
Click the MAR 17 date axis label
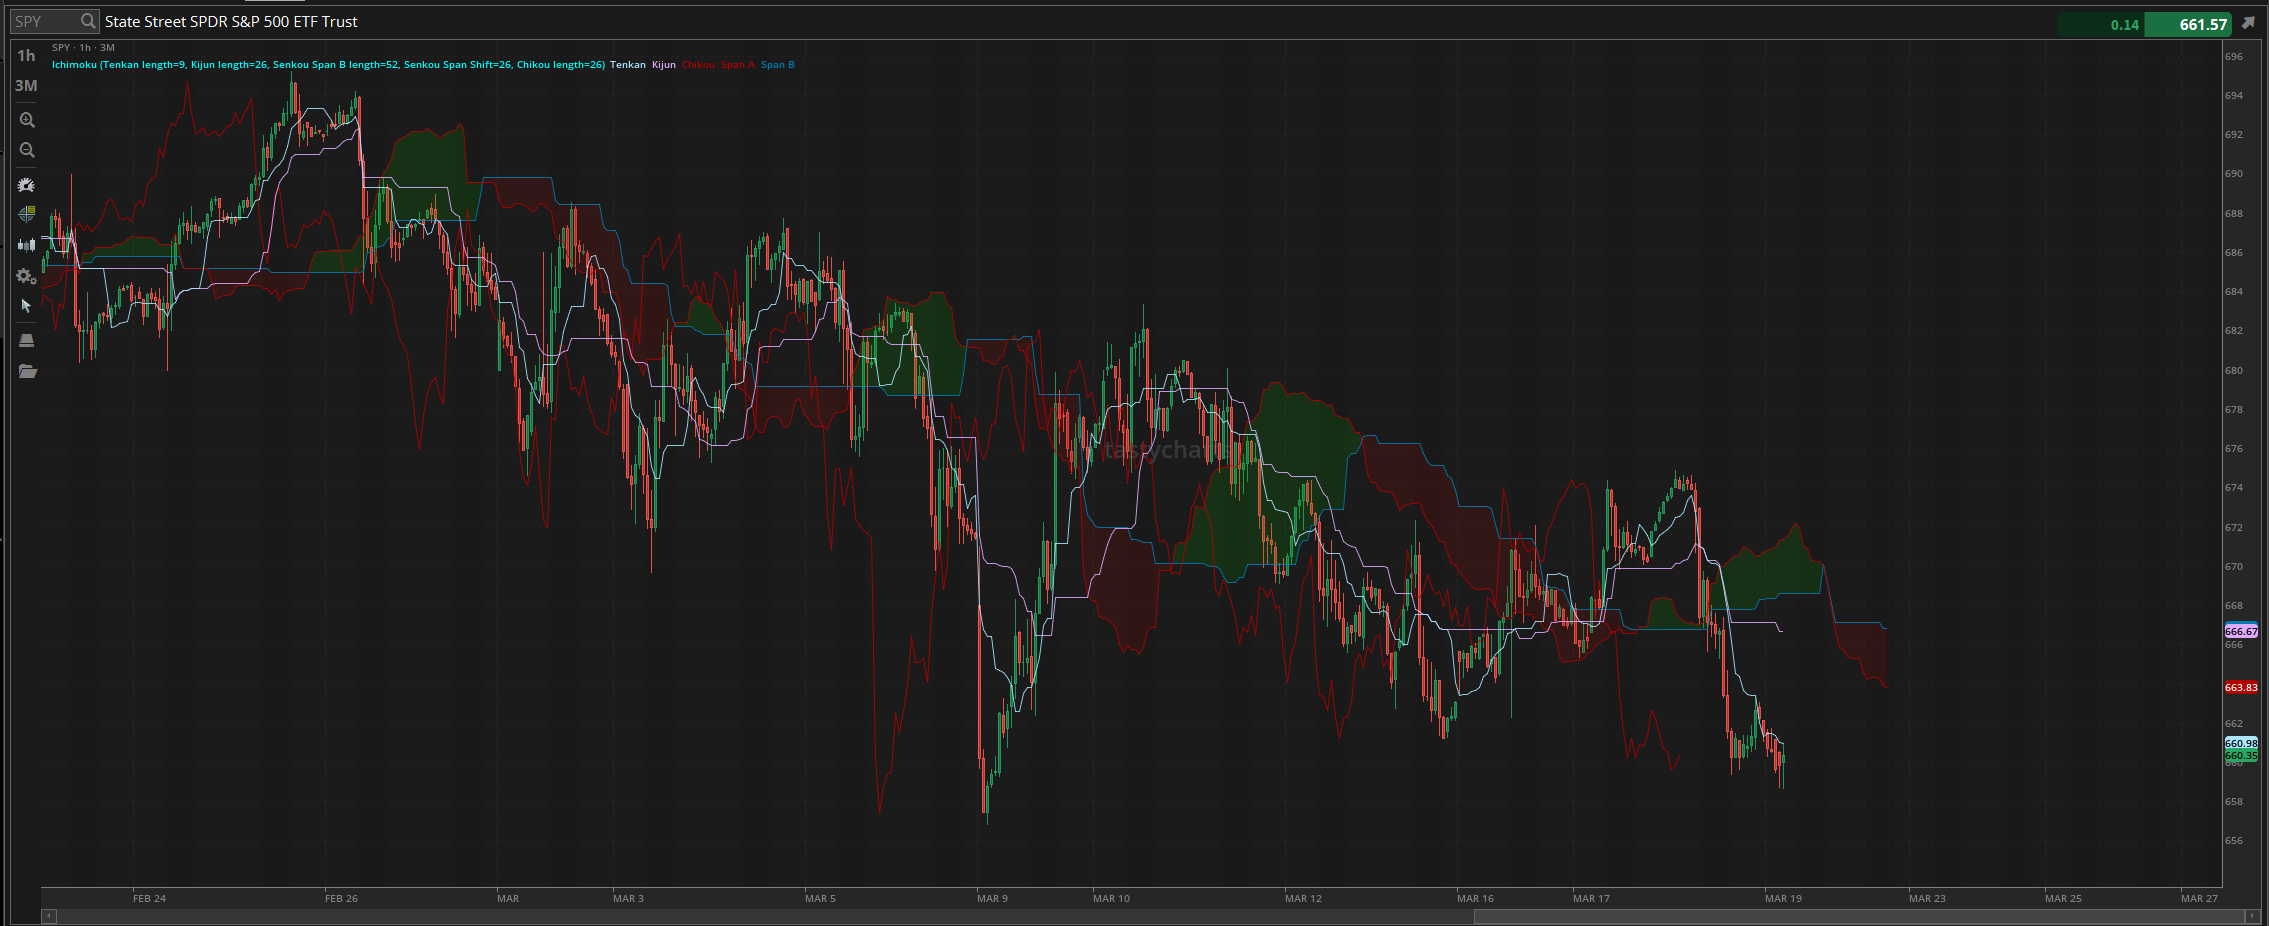[x=1591, y=899]
